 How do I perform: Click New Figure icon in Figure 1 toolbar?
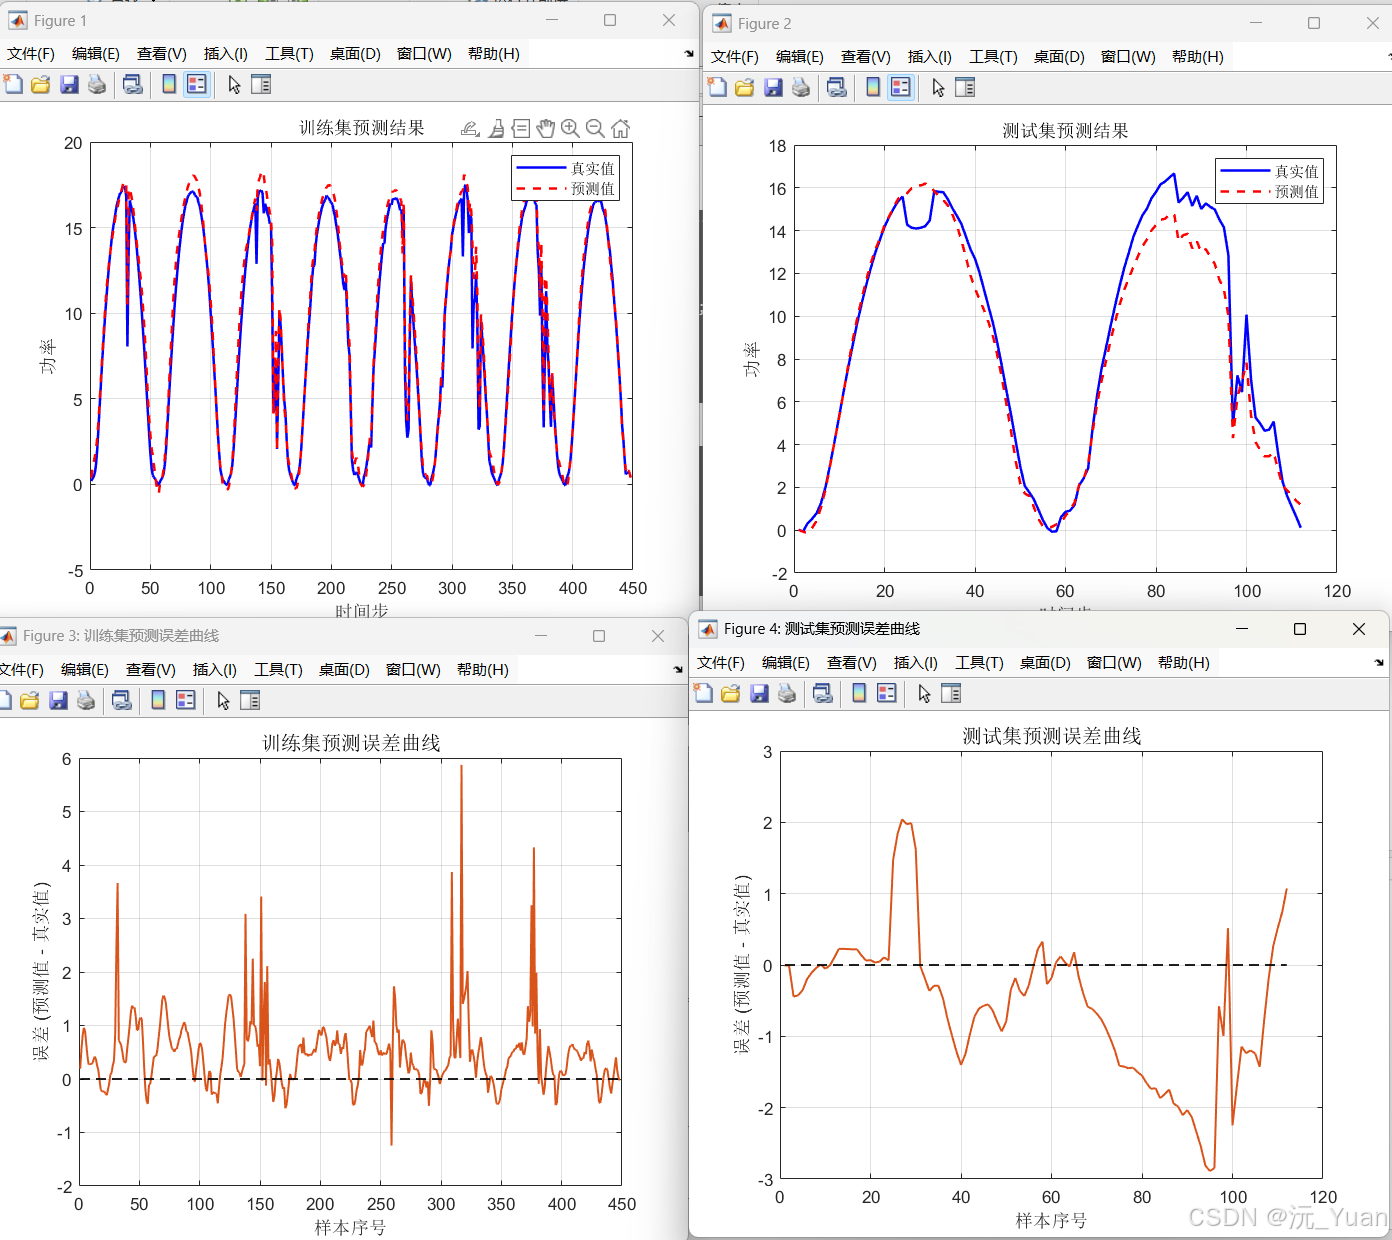click(13, 85)
